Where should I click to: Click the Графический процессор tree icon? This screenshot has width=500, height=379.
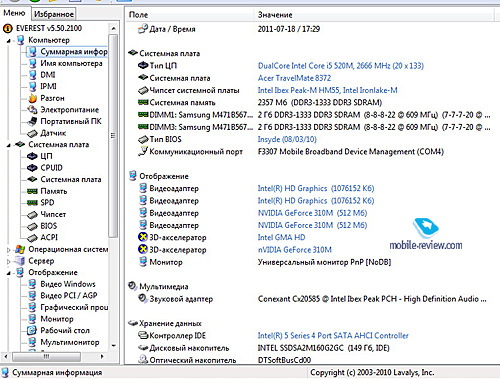click(32, 307)
